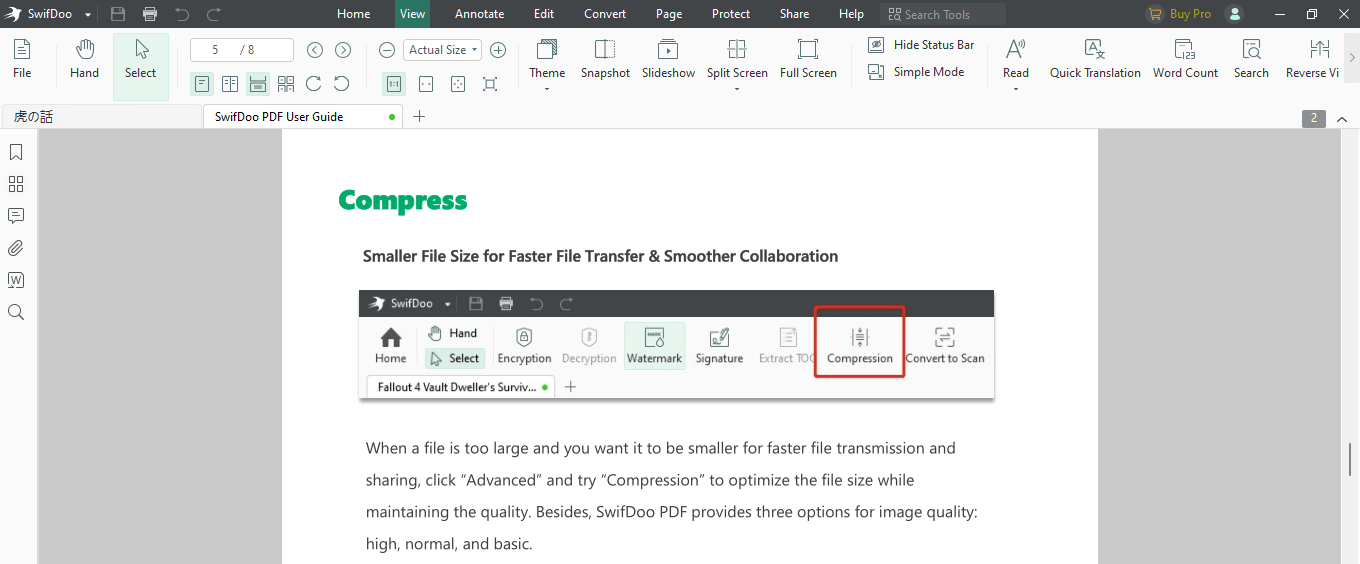Open the View ribbon tab
1360x564 pixels.
click(x=412, y=14)
